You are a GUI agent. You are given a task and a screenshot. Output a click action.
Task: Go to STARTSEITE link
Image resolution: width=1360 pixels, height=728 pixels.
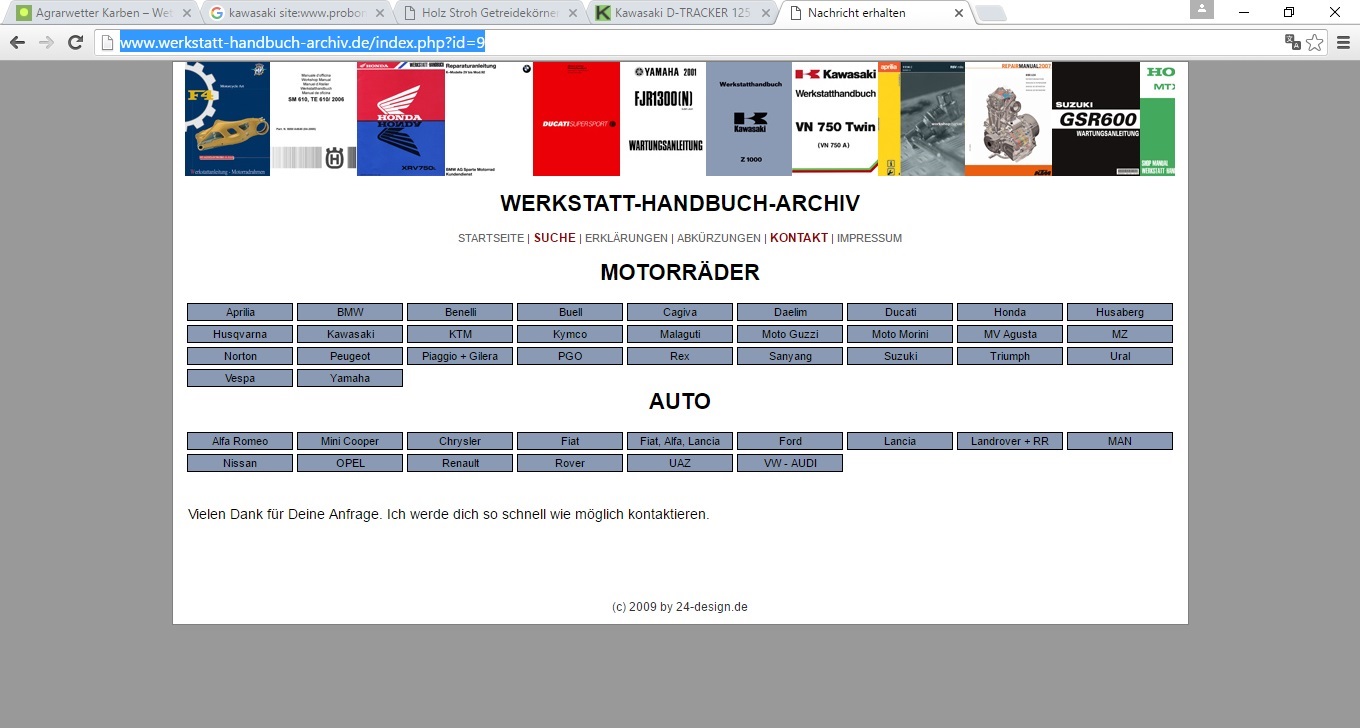tap(491, 238)
